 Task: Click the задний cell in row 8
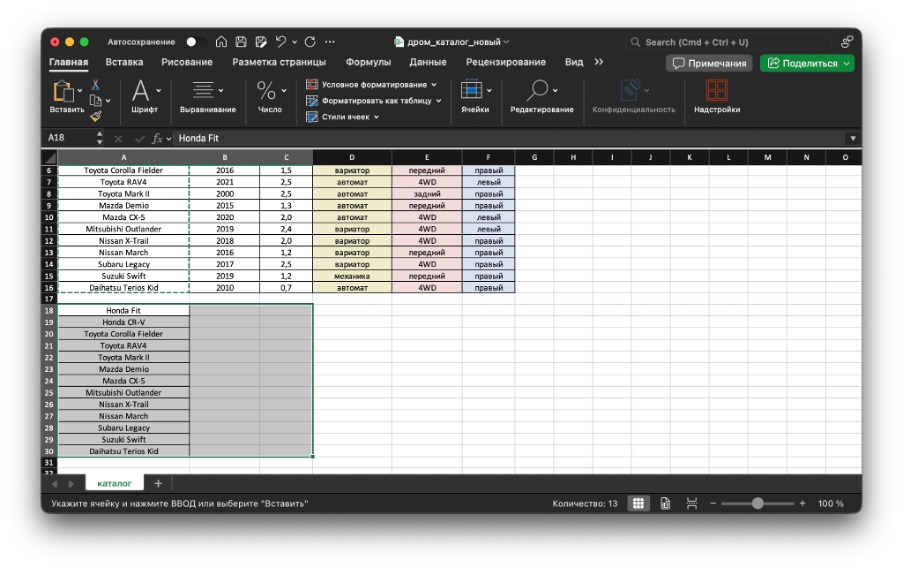pyautogui.click(x=427, y=194)
